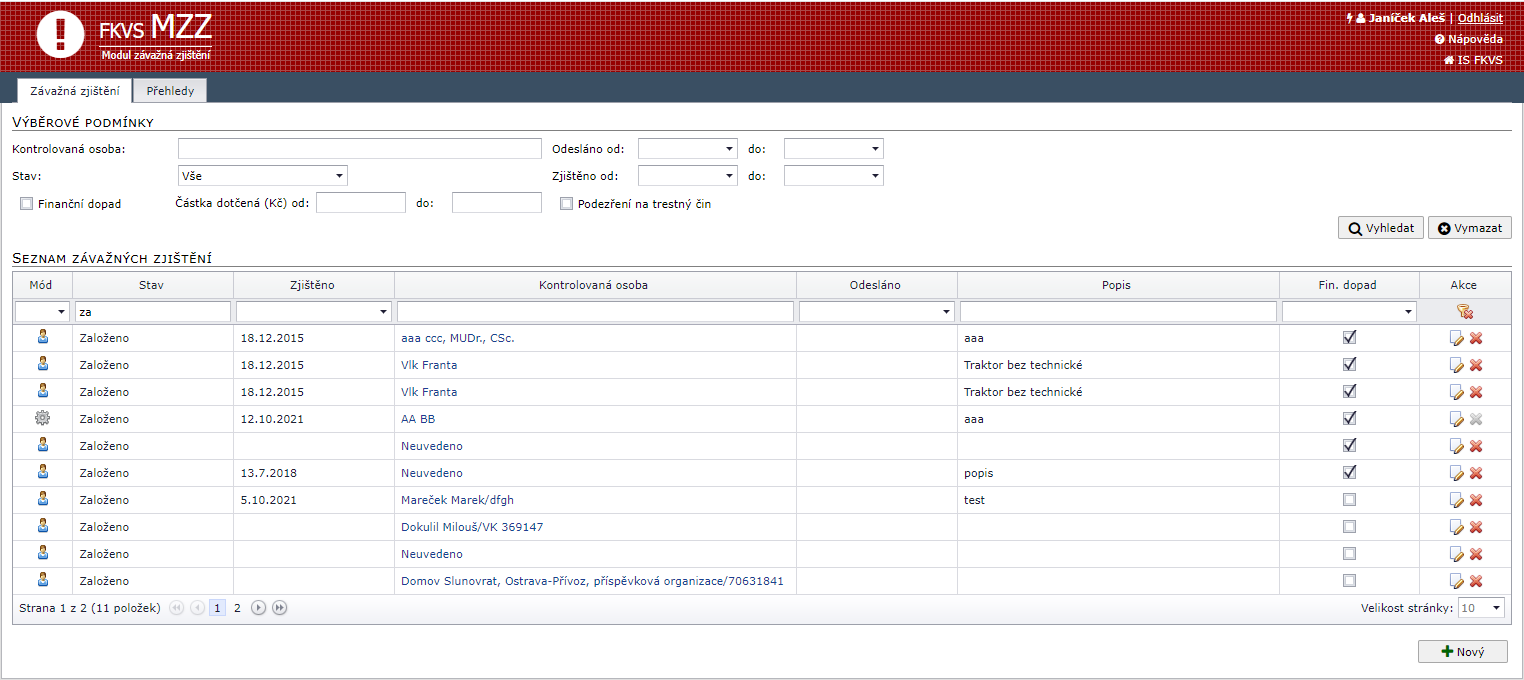1524x680 pixels.
Task: Sort by the Stav column header
Action: tap(152, 285)
